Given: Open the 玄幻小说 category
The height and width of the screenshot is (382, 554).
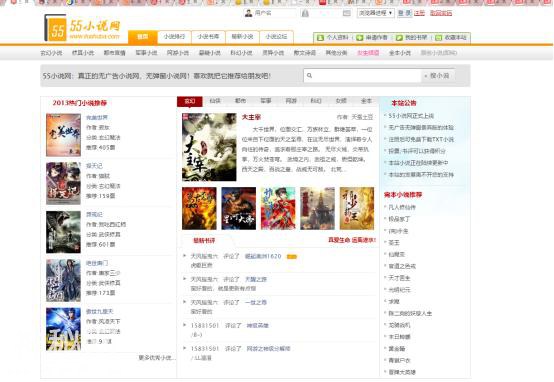Looking at the screenshot, I should pyautogui.click(x=51, y=53).
